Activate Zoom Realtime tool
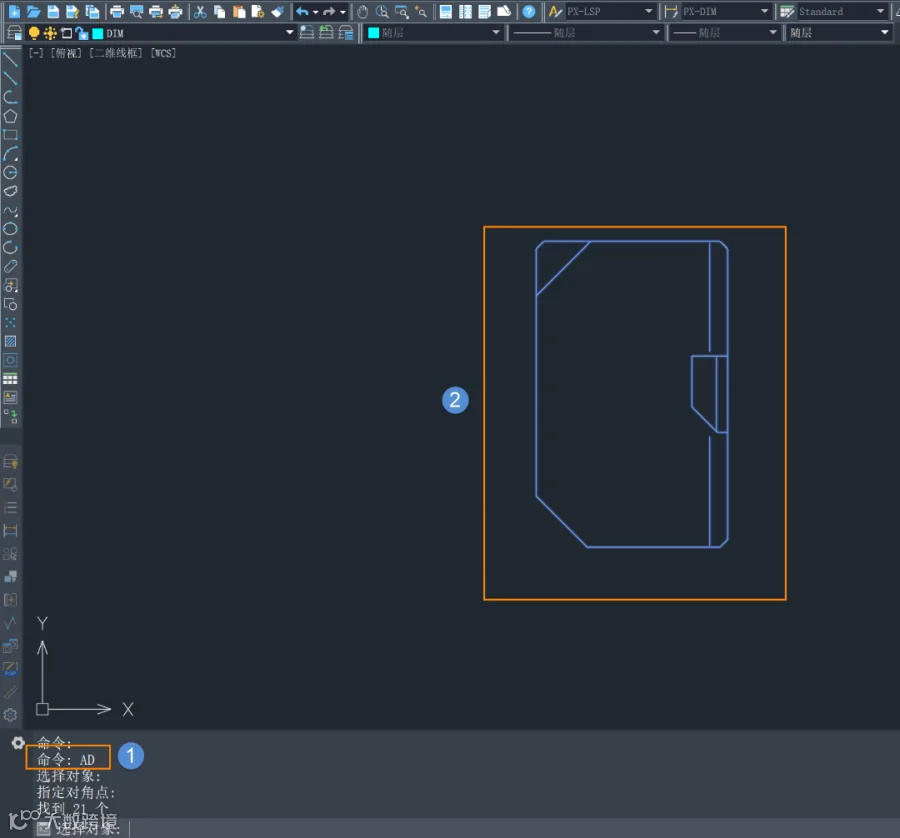The height and width of the screenshot is (838, 900). coord(382,11)
